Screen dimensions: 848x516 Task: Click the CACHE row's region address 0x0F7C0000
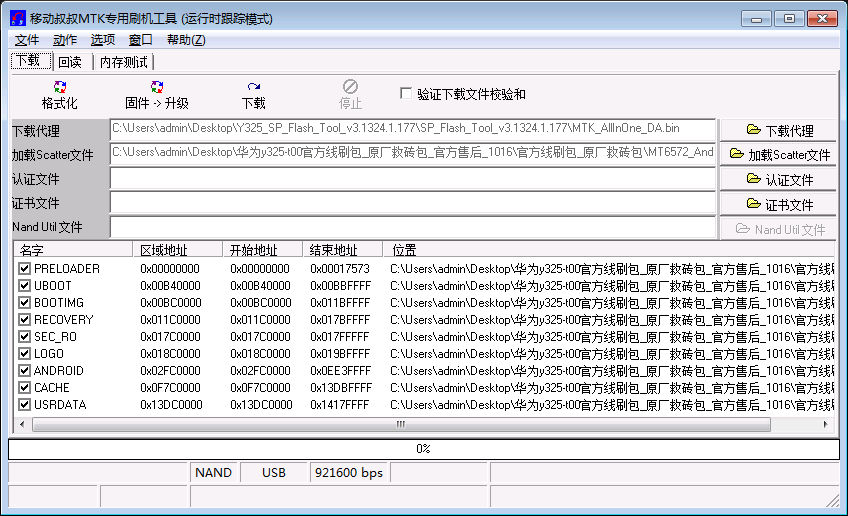[x=170, y=388]
